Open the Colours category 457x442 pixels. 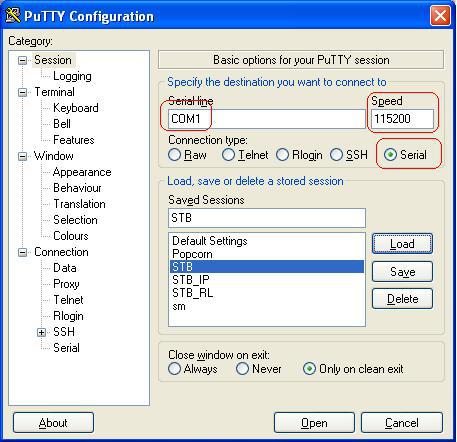[71, 236]
